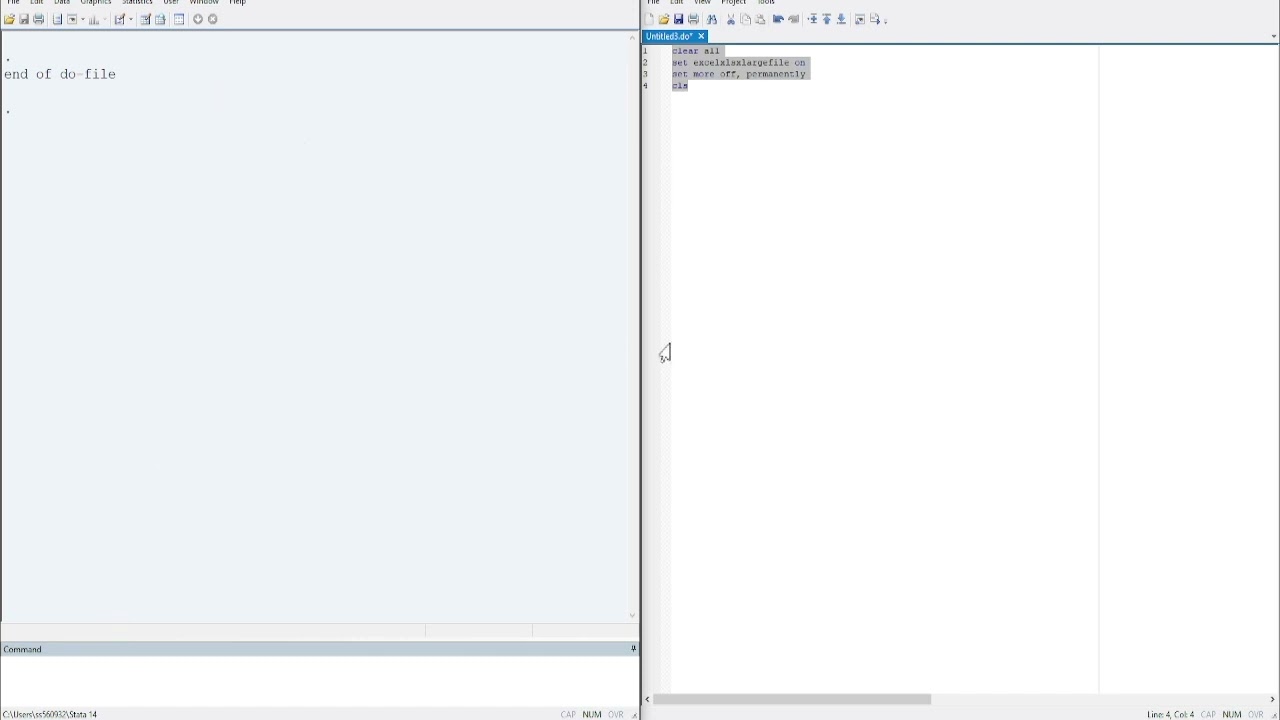Click line 4 'cls' in editor
Image resolution: width=1280 pixels, height=720 pixels.
(x=680, y=86)
